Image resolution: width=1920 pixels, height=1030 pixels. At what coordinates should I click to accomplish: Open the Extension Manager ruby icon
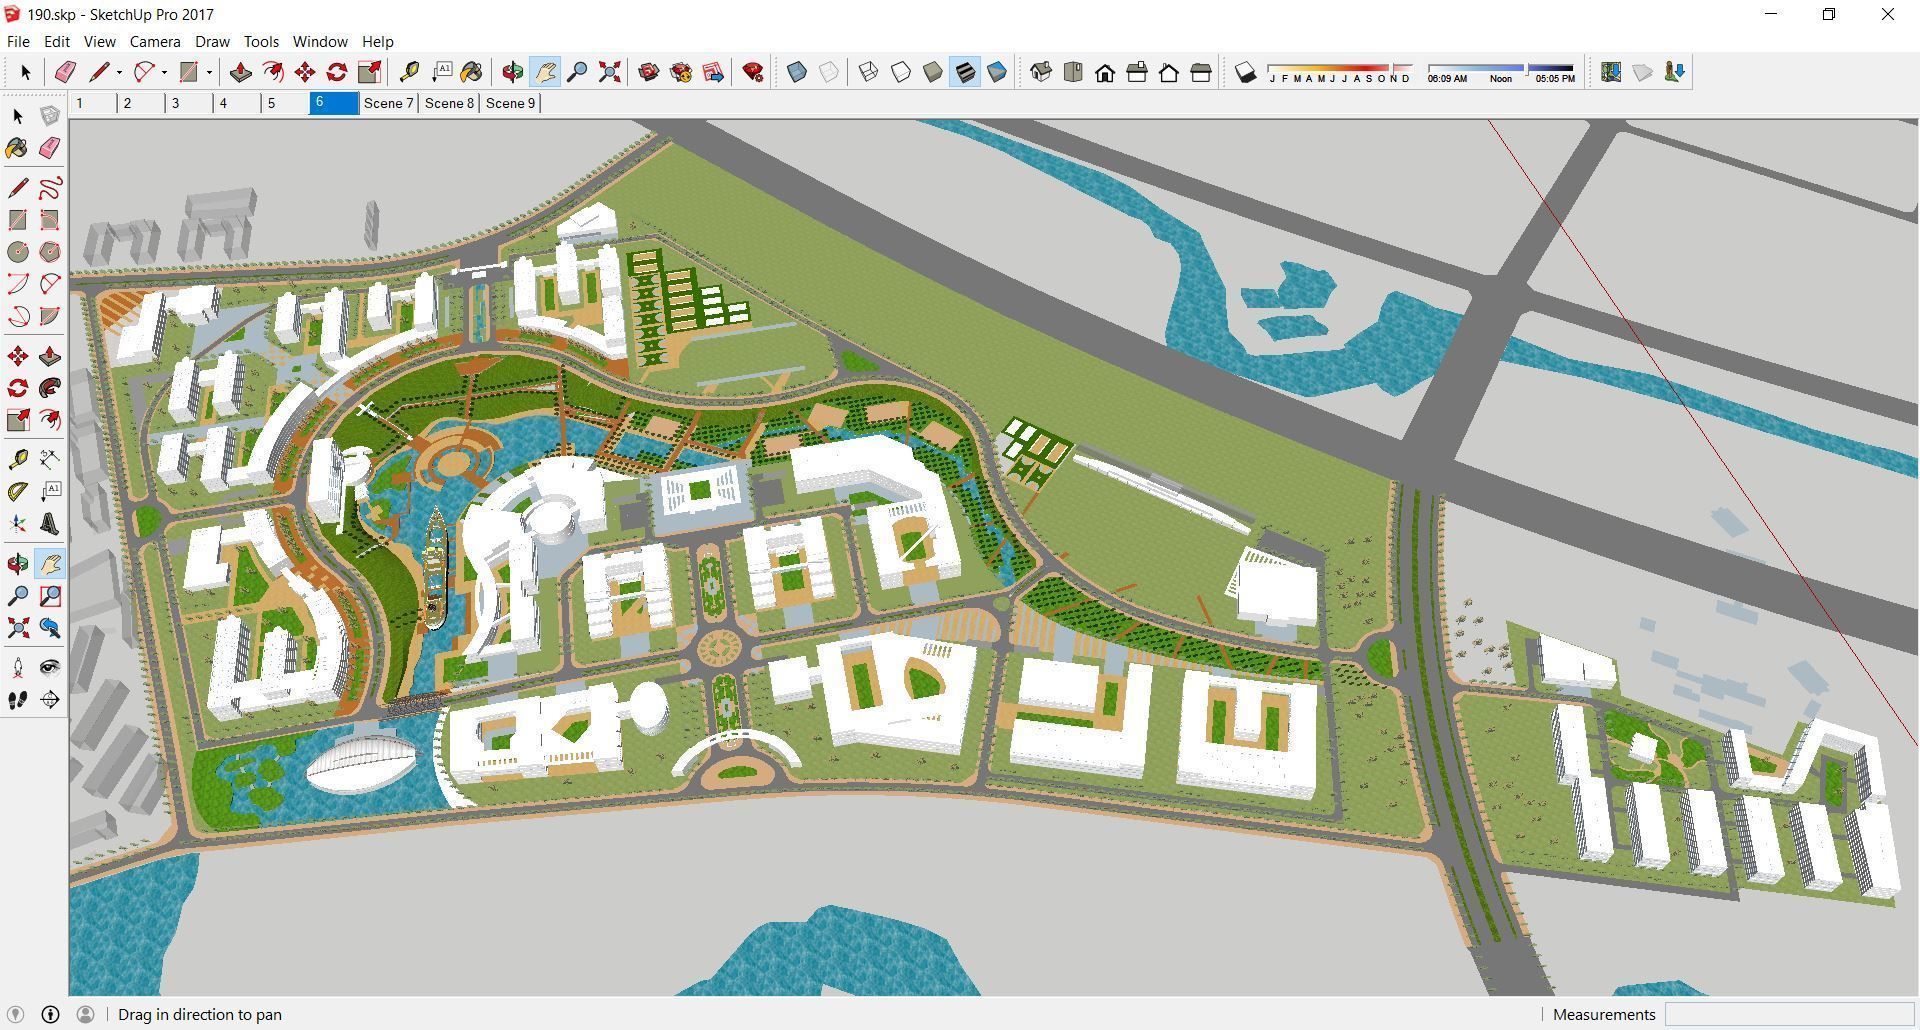coord(753,72)
